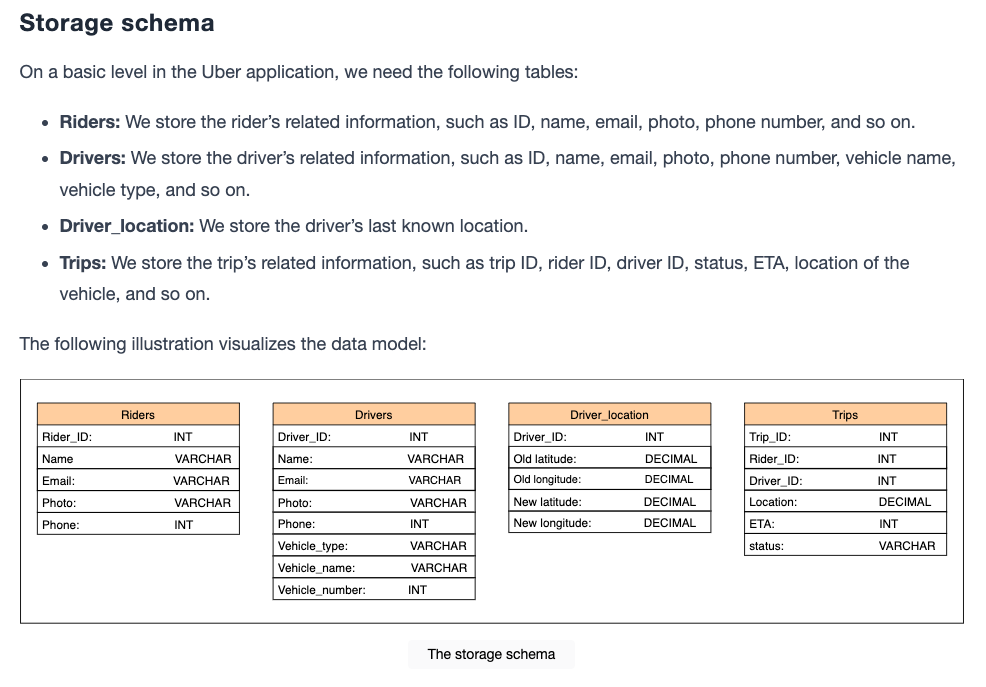
Task: Select the Drivers table header
Action: [374, 414]
